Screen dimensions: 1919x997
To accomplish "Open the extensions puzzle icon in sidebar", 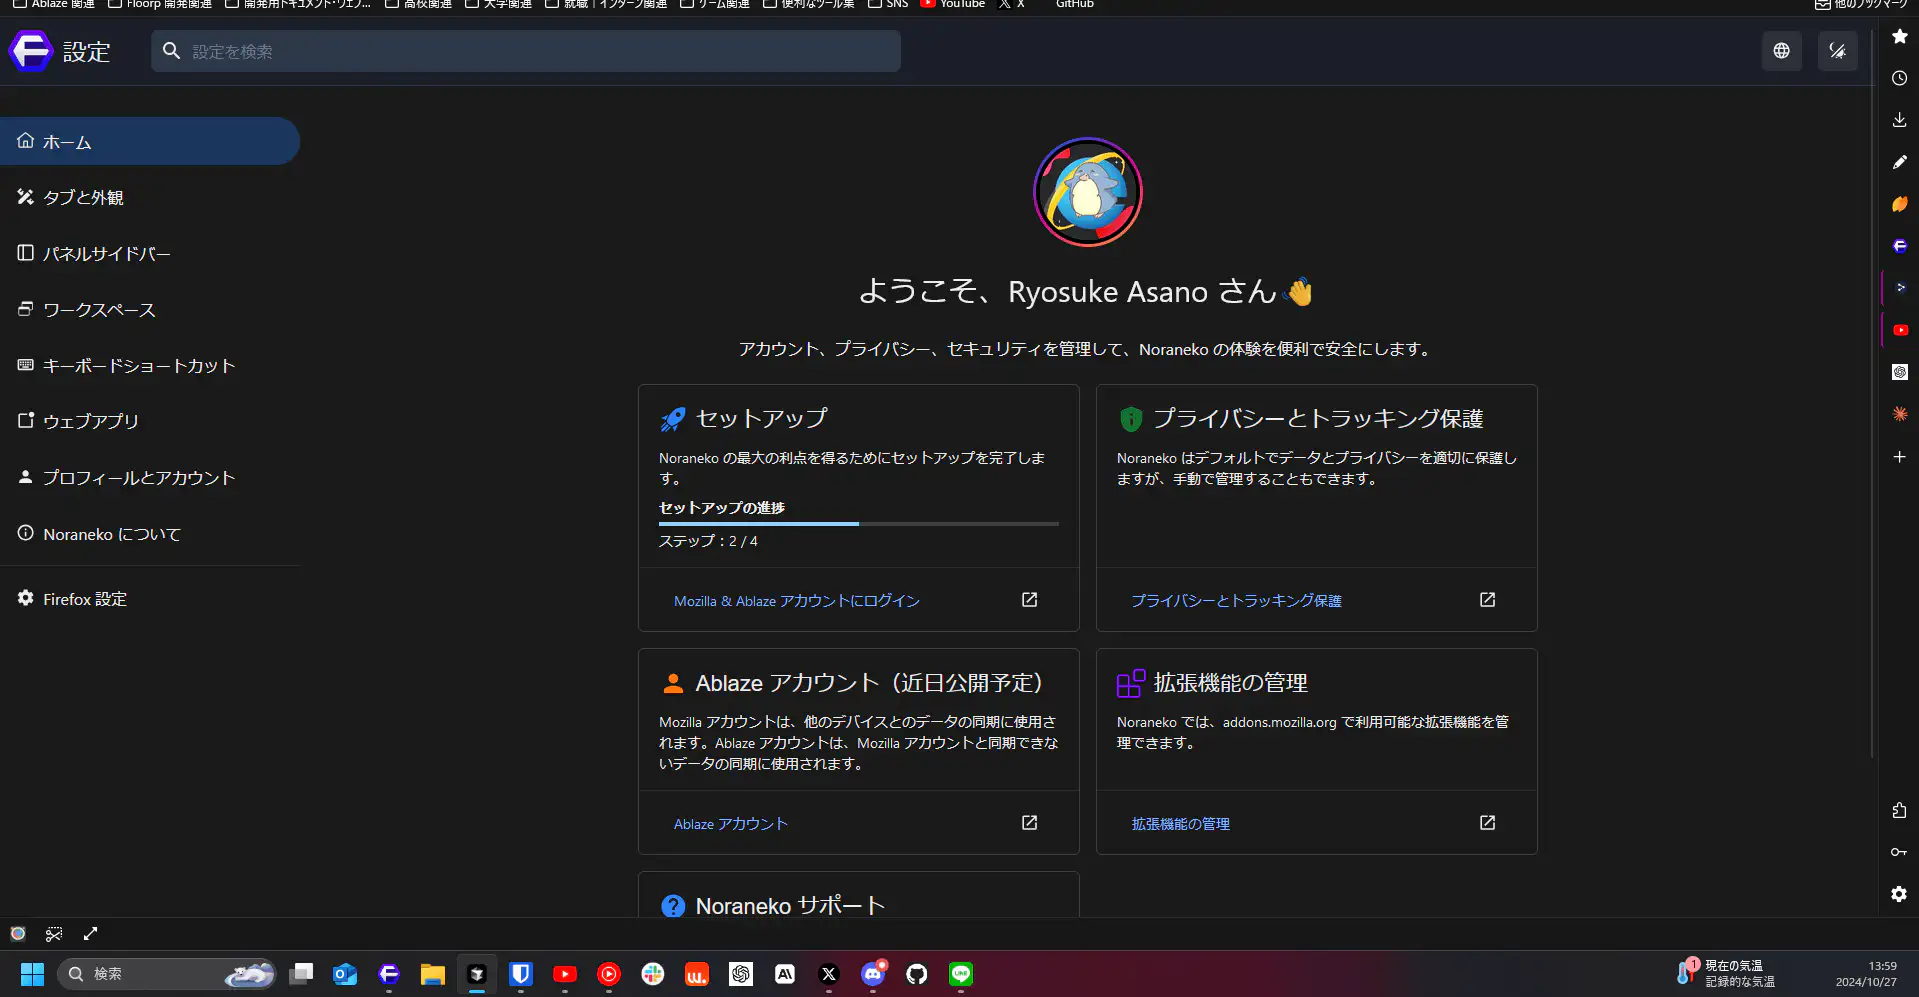I will [x=1899, y=810].
